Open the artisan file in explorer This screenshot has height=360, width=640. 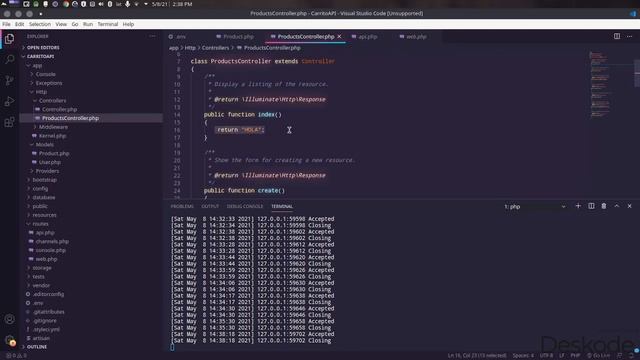(x=41, y=338)
